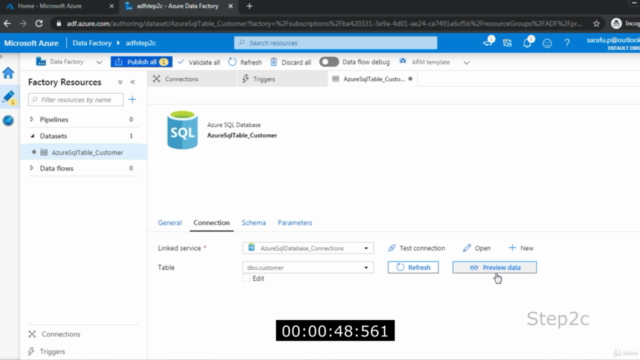Select the AzureSqlTable_Custo... editor tab
This screenshot has width=640, height=360.
click(x=372, y=79)
